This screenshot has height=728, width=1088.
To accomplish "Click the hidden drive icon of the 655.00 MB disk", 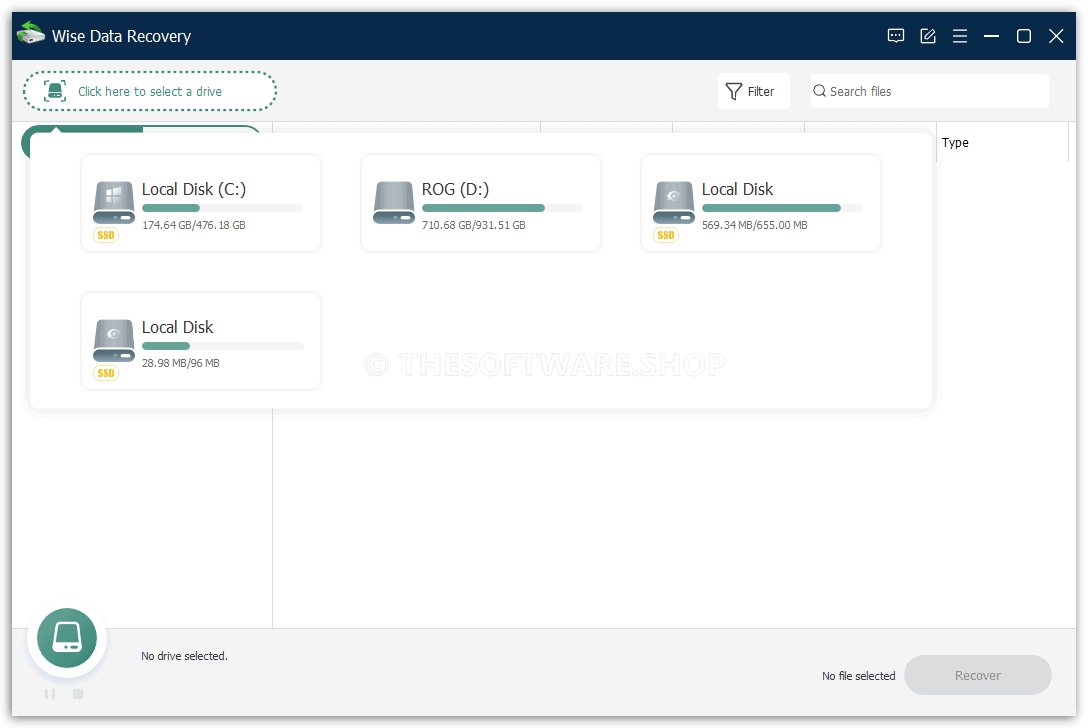I will [673, 203].
